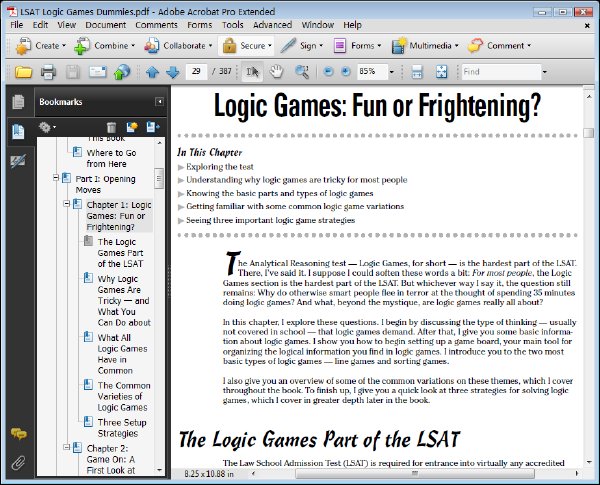Go to the previous page with up arrow
This screenshot has width=600, height=485.
(152, 72)
